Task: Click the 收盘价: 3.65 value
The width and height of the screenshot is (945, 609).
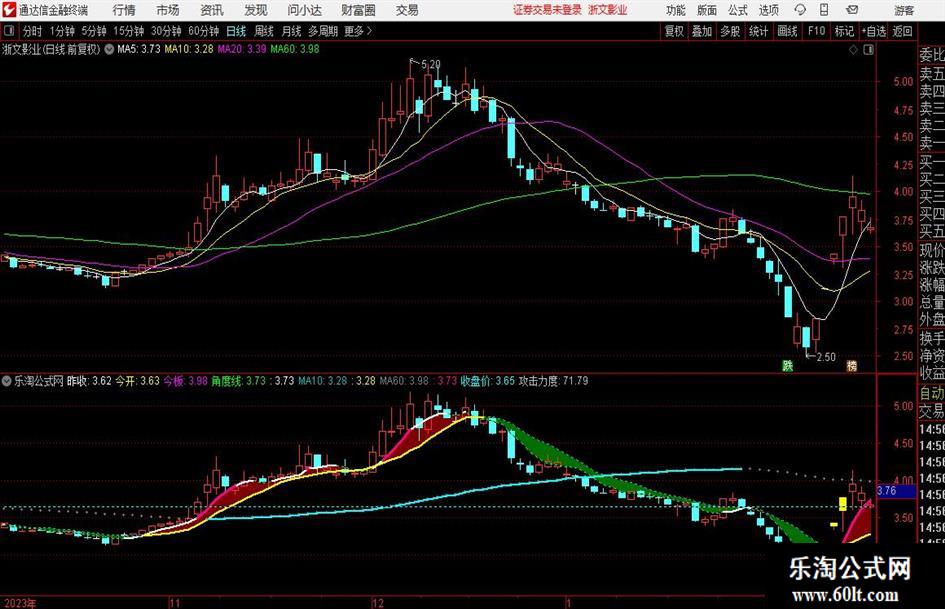Action: coord(488,381)
